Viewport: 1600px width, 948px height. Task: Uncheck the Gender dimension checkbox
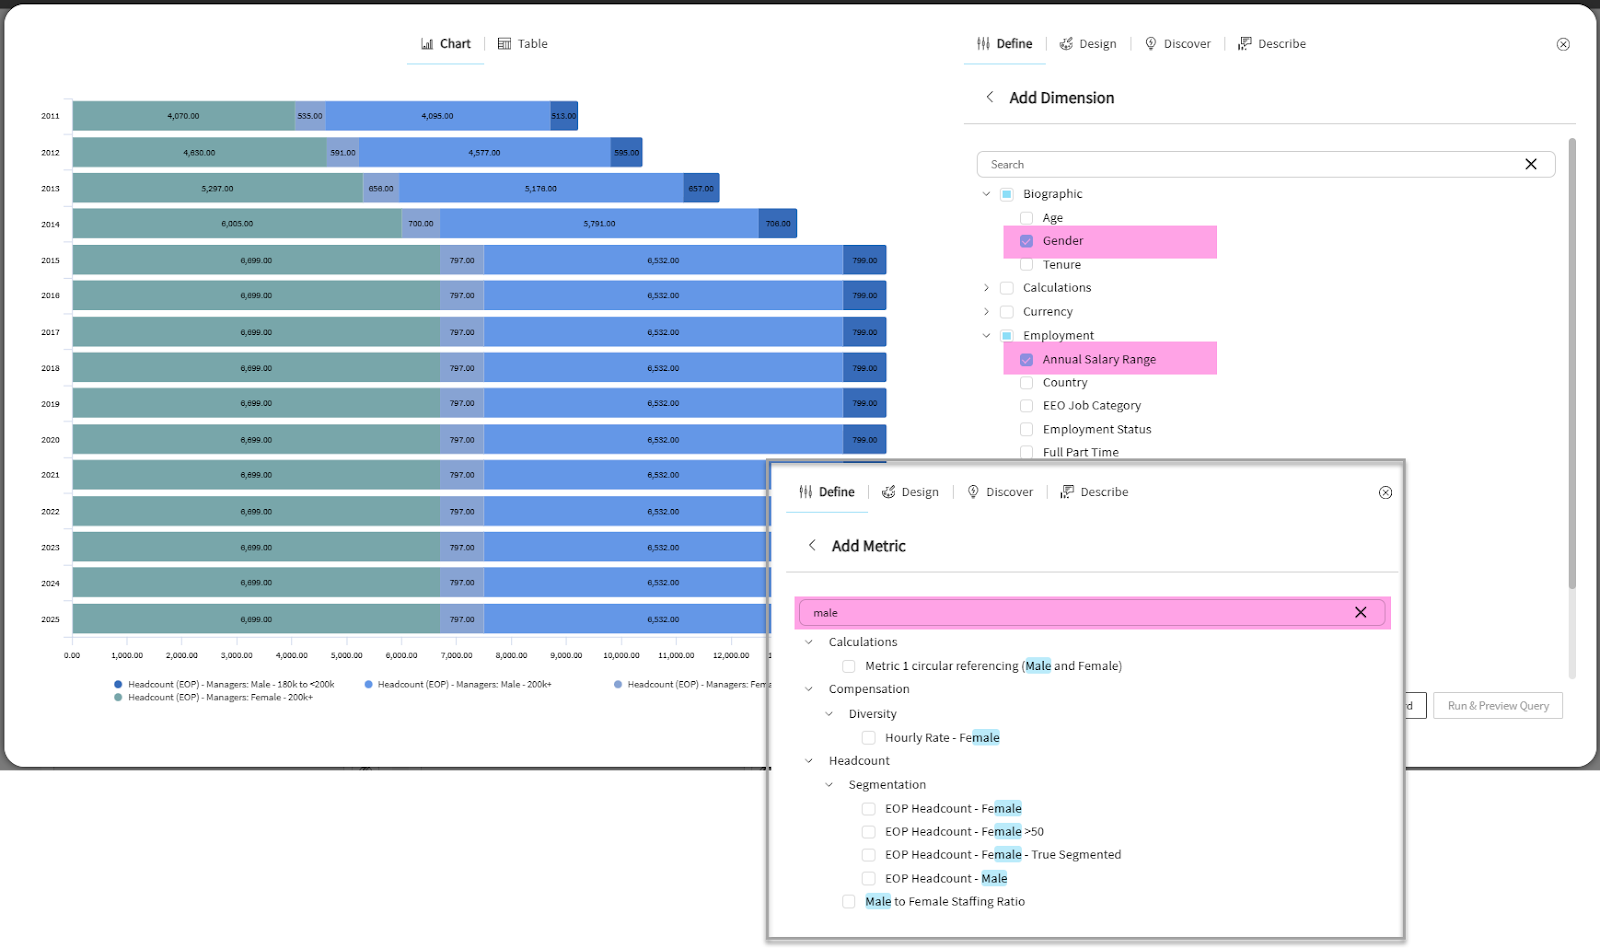coord(1026,241)
